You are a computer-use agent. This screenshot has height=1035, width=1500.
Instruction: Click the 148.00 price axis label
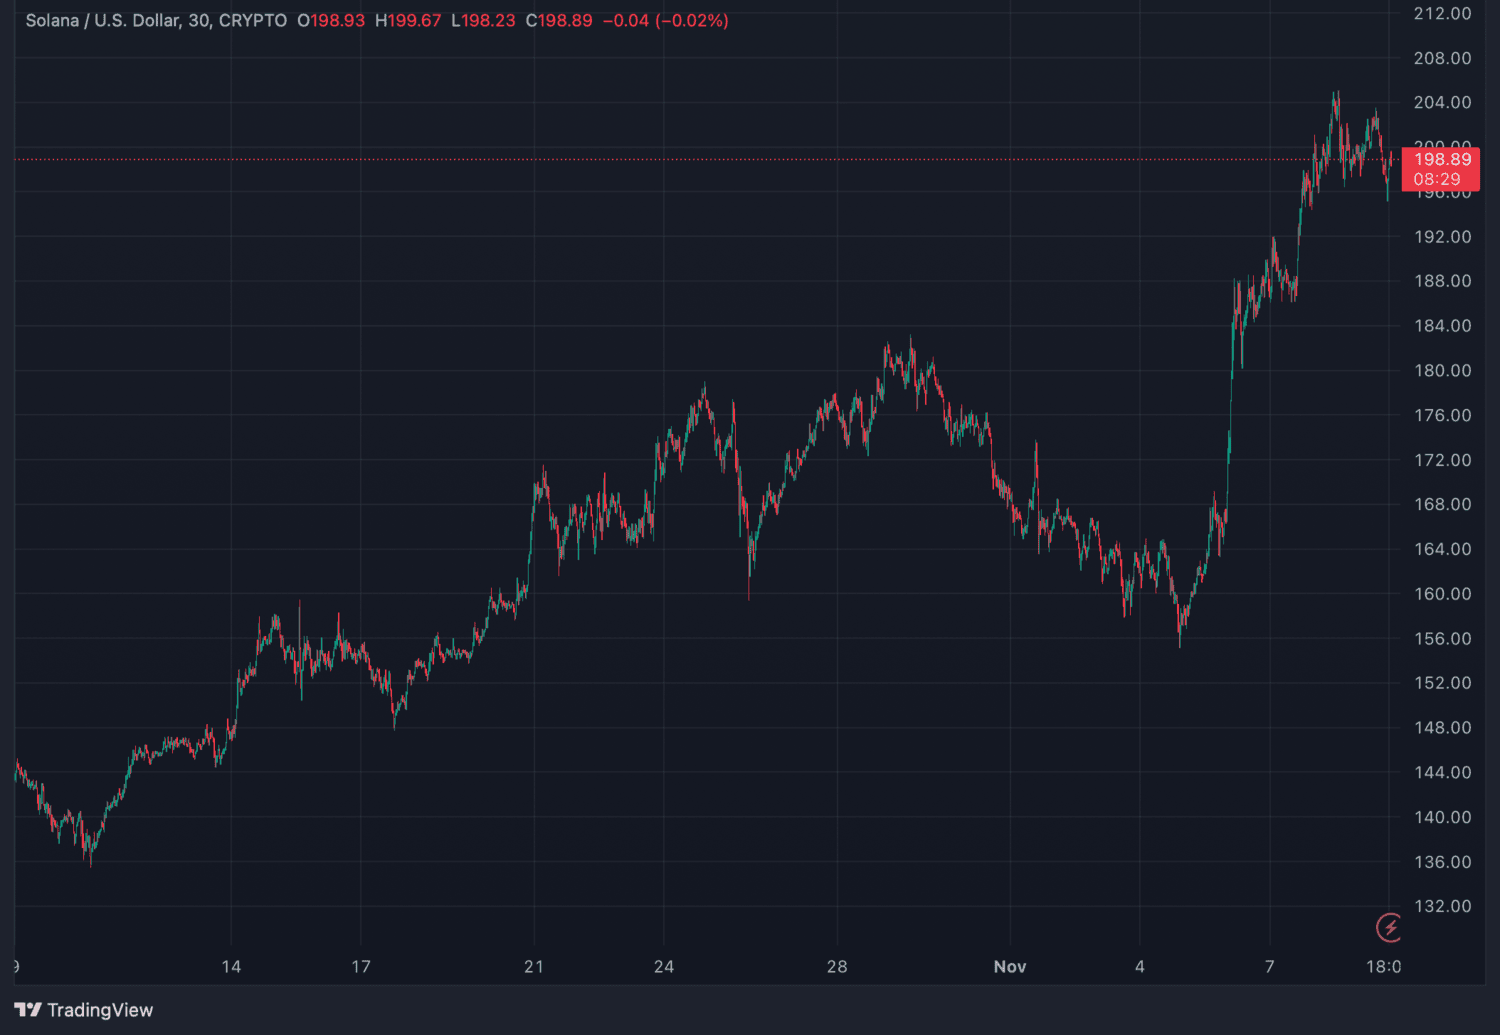click(1442, 727)
